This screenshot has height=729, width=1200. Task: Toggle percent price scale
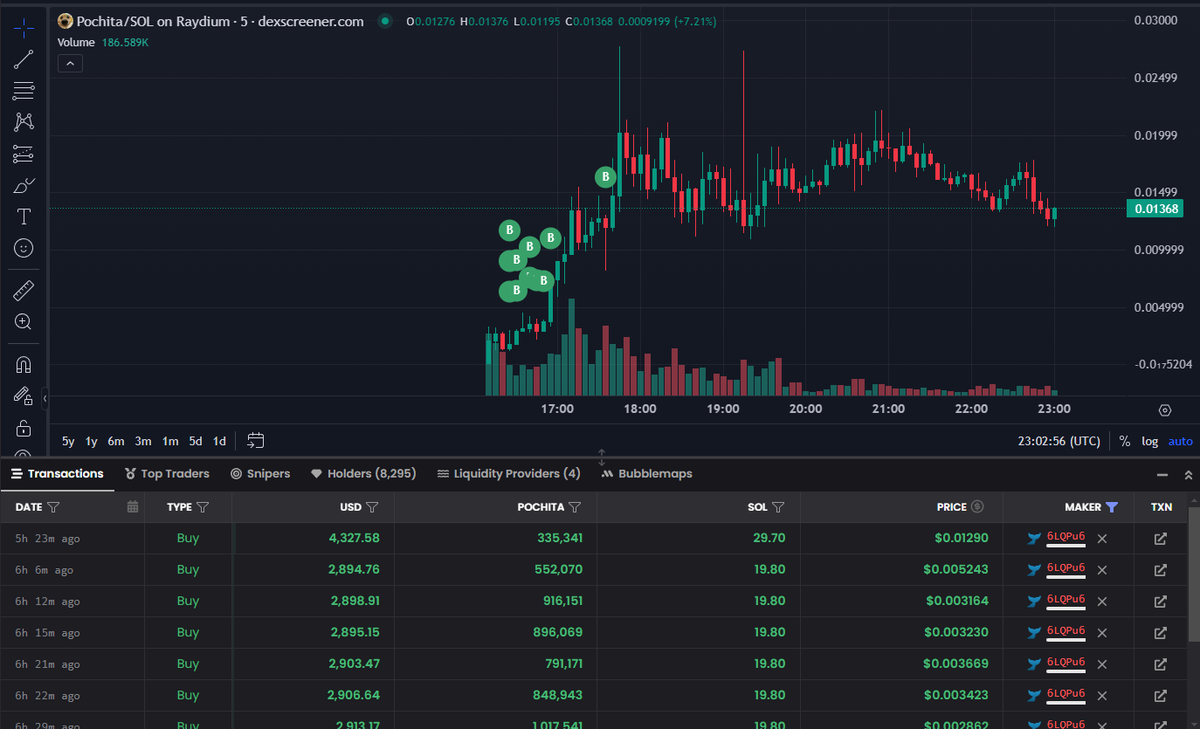[x=1124, y=441]
